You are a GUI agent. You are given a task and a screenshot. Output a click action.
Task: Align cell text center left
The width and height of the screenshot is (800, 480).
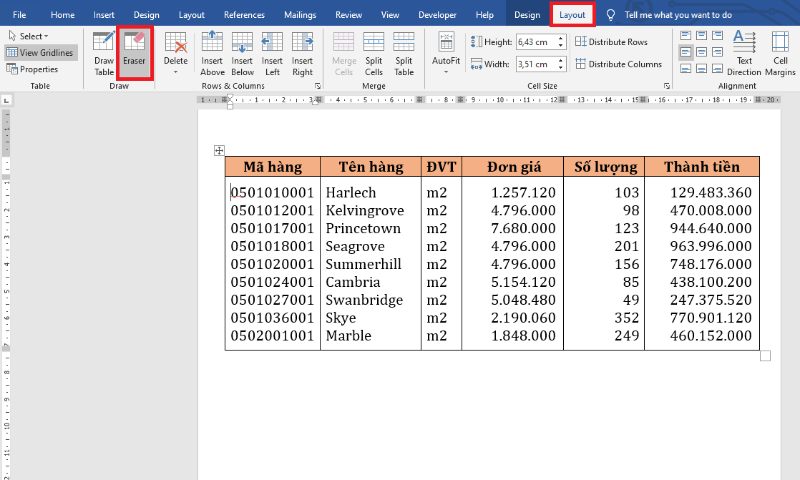686,52
